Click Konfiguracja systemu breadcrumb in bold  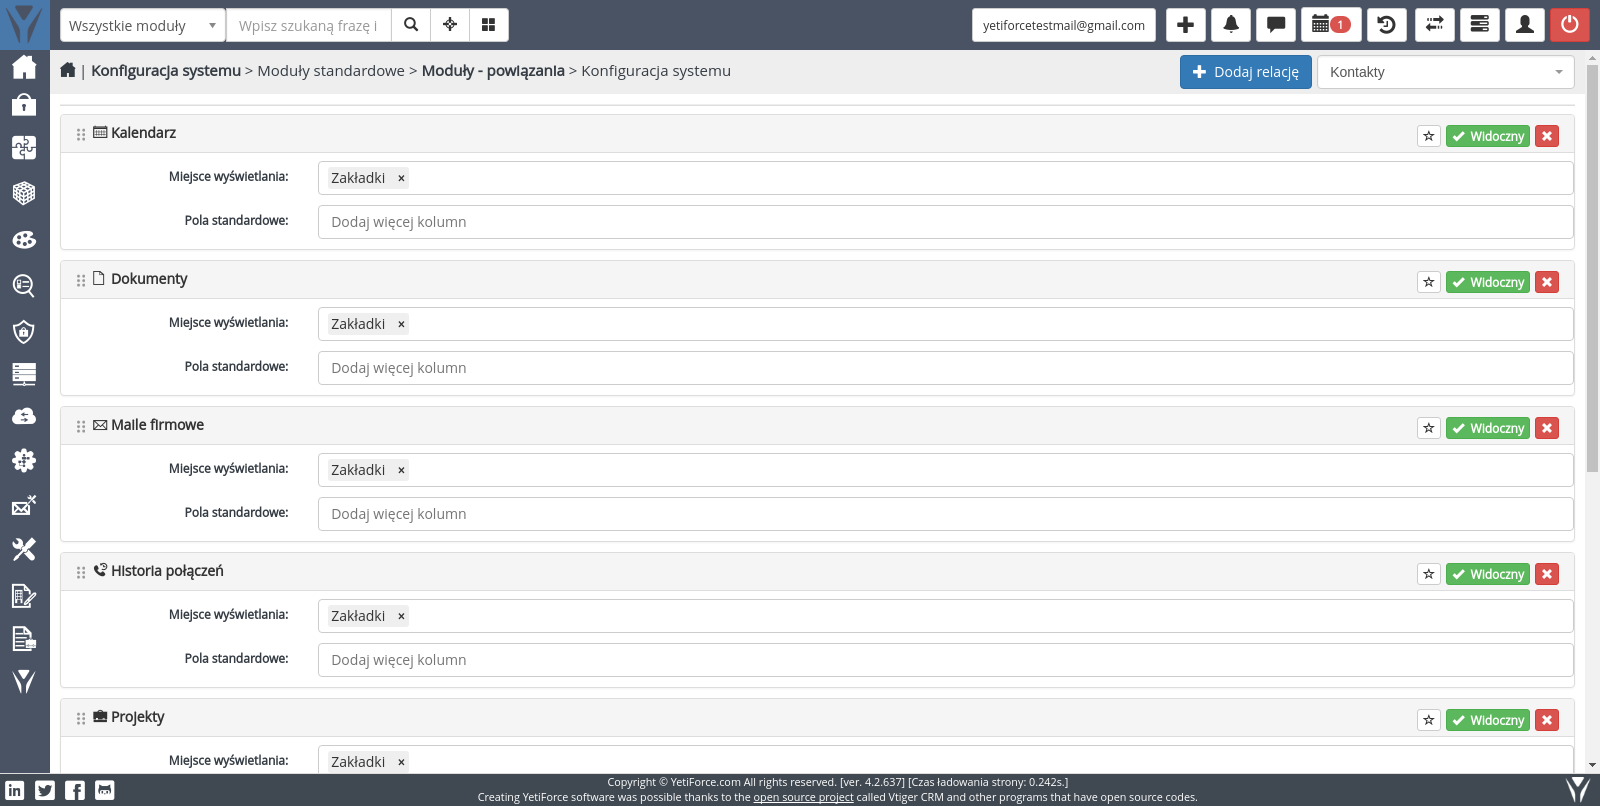pos(166,71)
